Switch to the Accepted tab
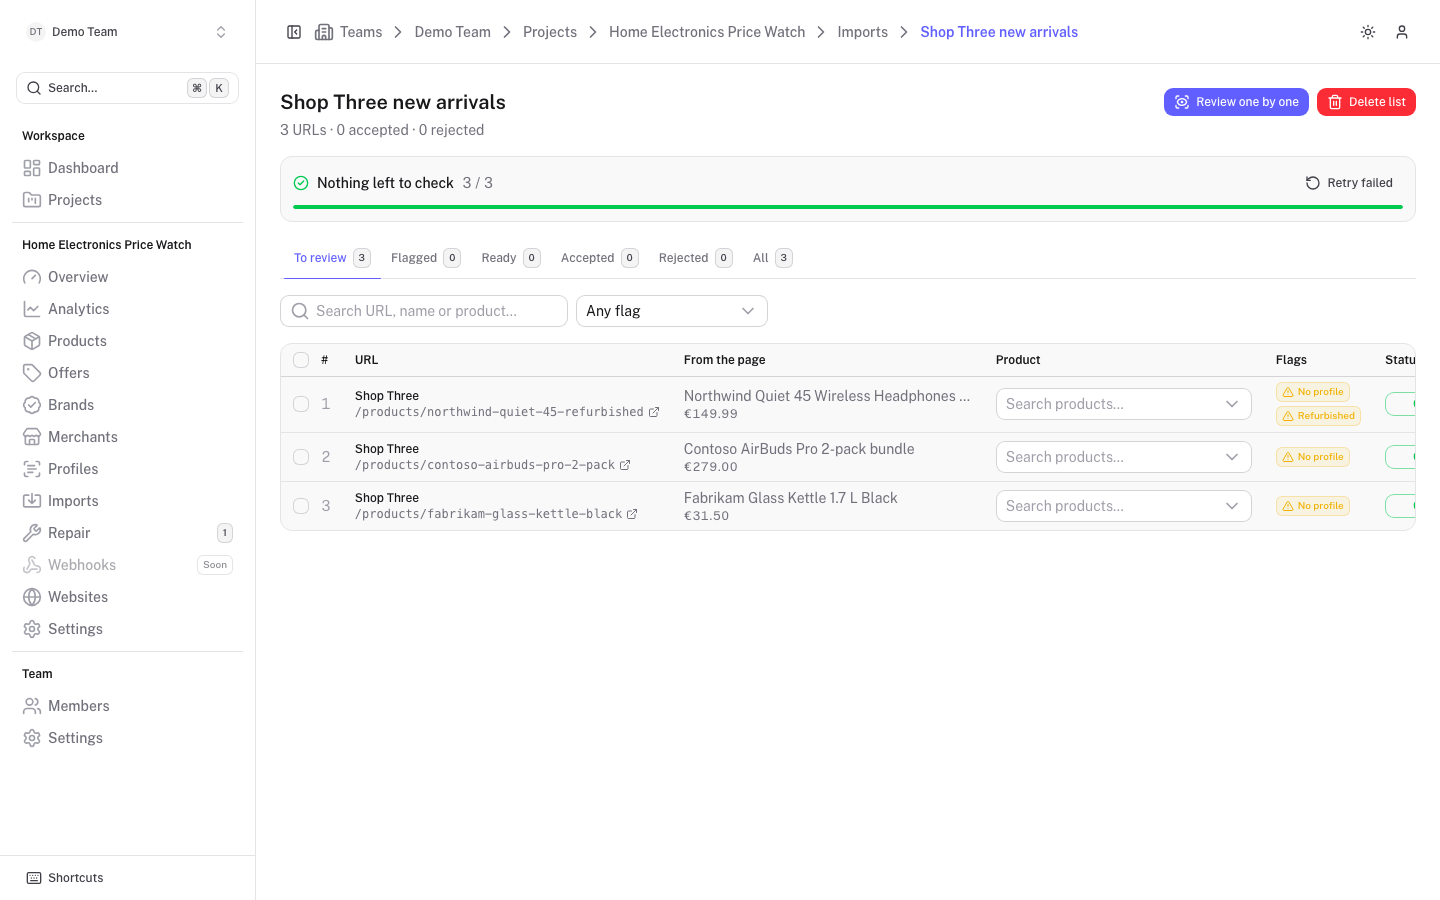 600,258
